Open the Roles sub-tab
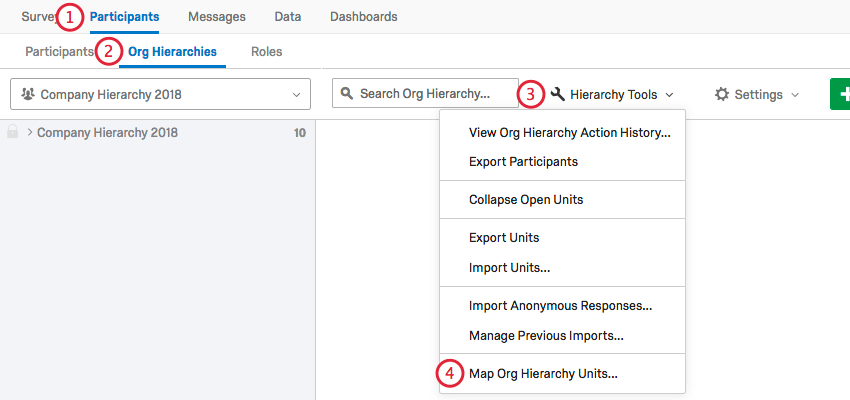Viewport: 850px width, 400px height. (x=267, y=51)
